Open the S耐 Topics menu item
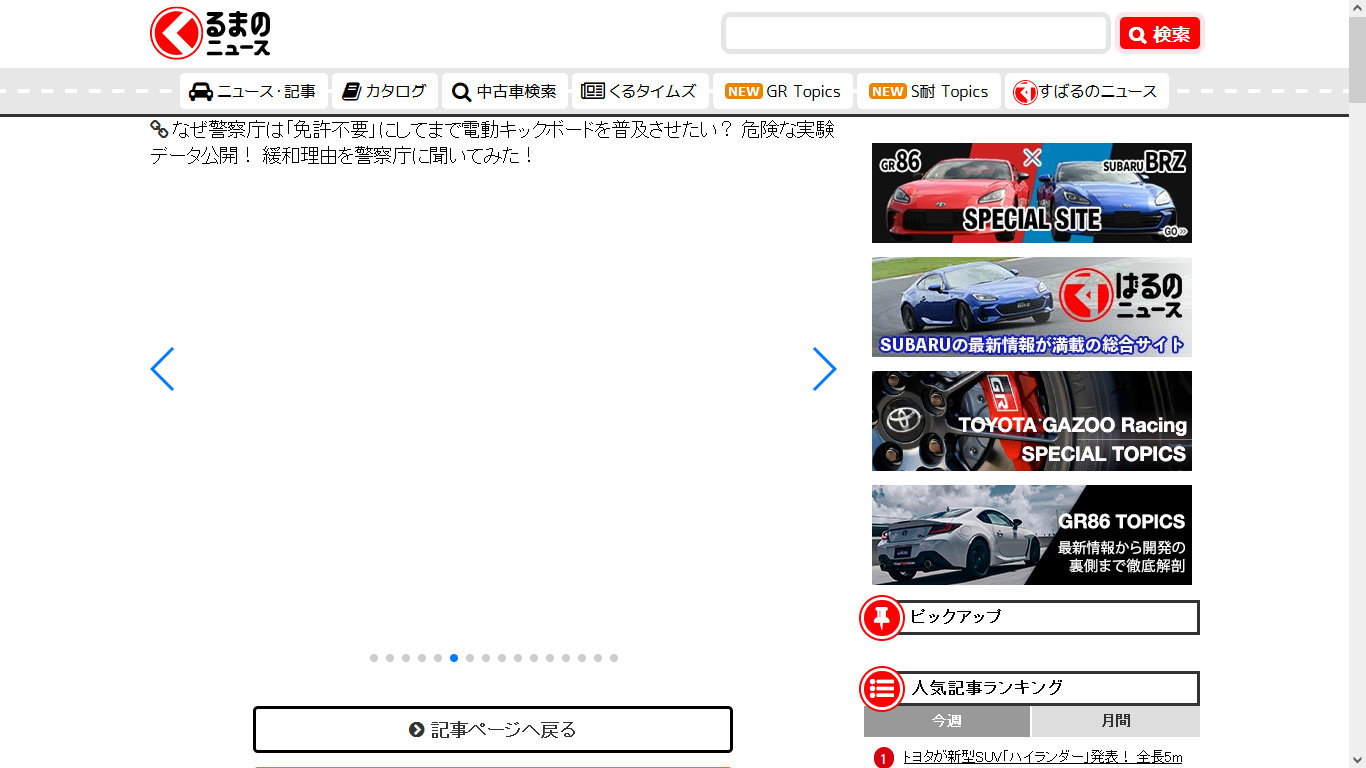1366x768 pixels. pyautogui.click(x=929, y=91)
